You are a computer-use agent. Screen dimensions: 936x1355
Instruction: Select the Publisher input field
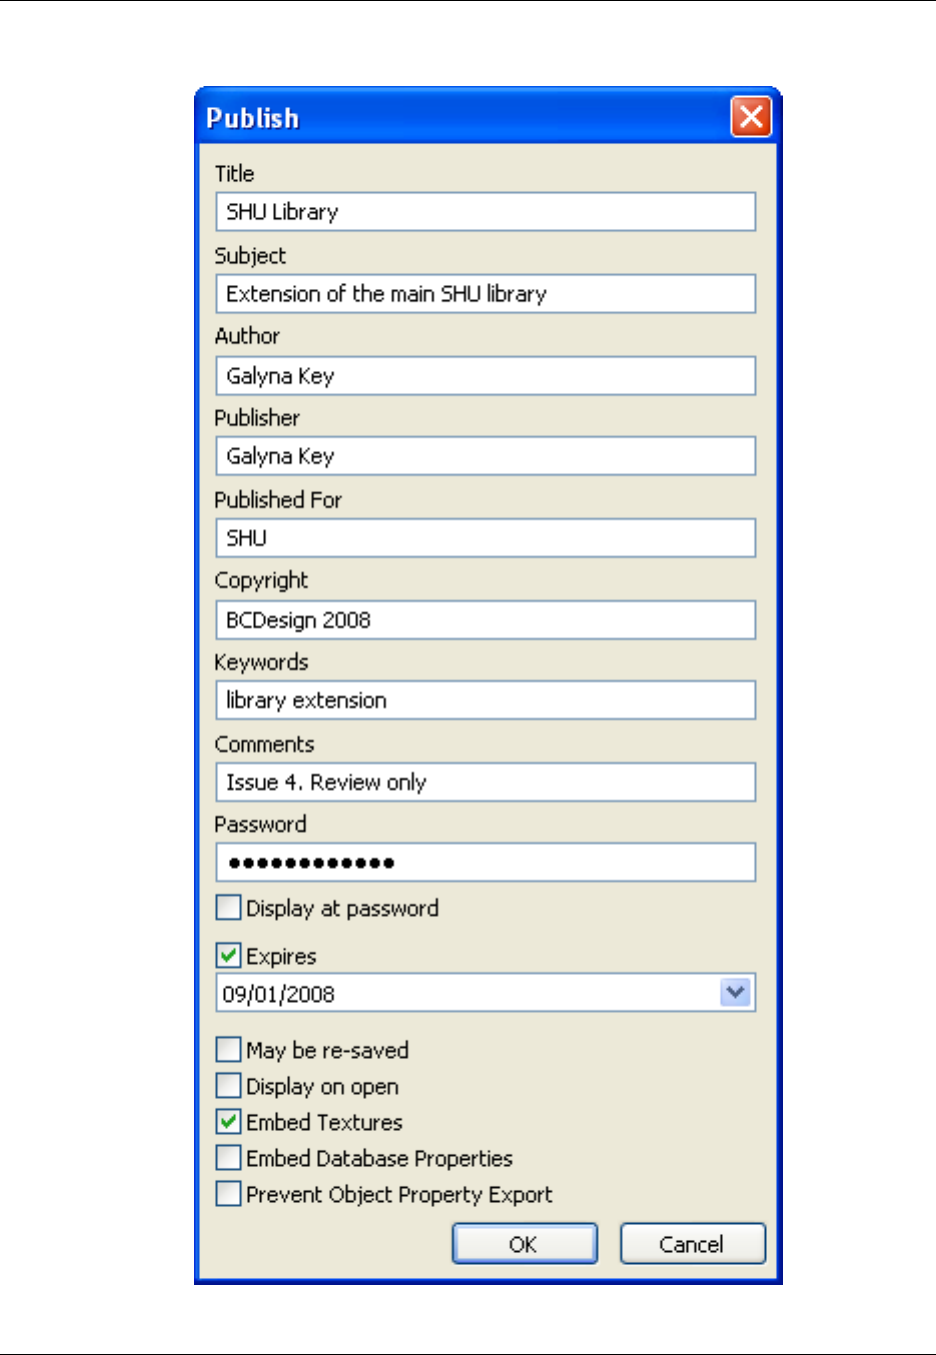pos(485,456)
